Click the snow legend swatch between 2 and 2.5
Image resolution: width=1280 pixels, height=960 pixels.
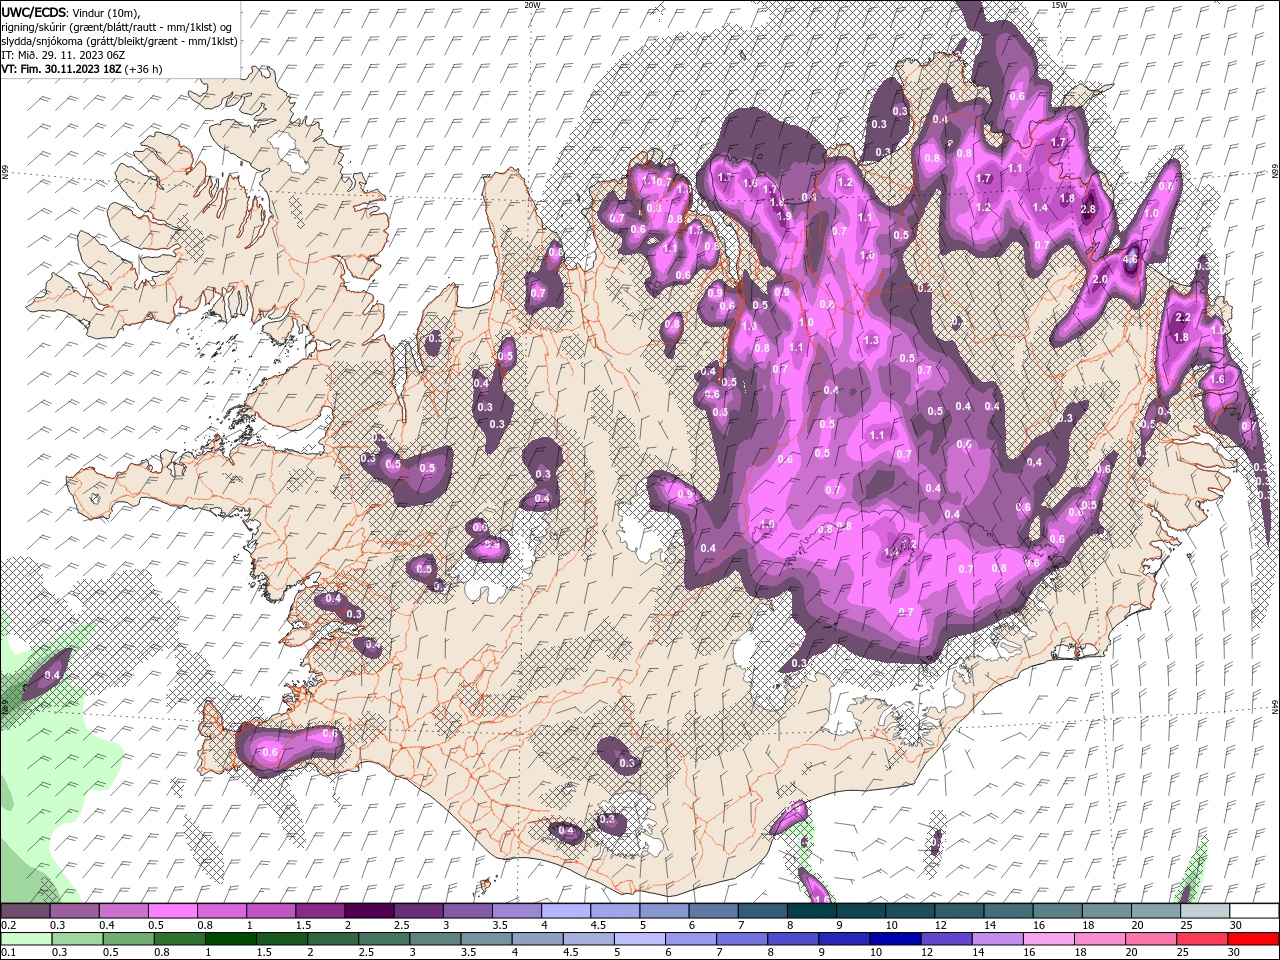(x=370, y=911)
